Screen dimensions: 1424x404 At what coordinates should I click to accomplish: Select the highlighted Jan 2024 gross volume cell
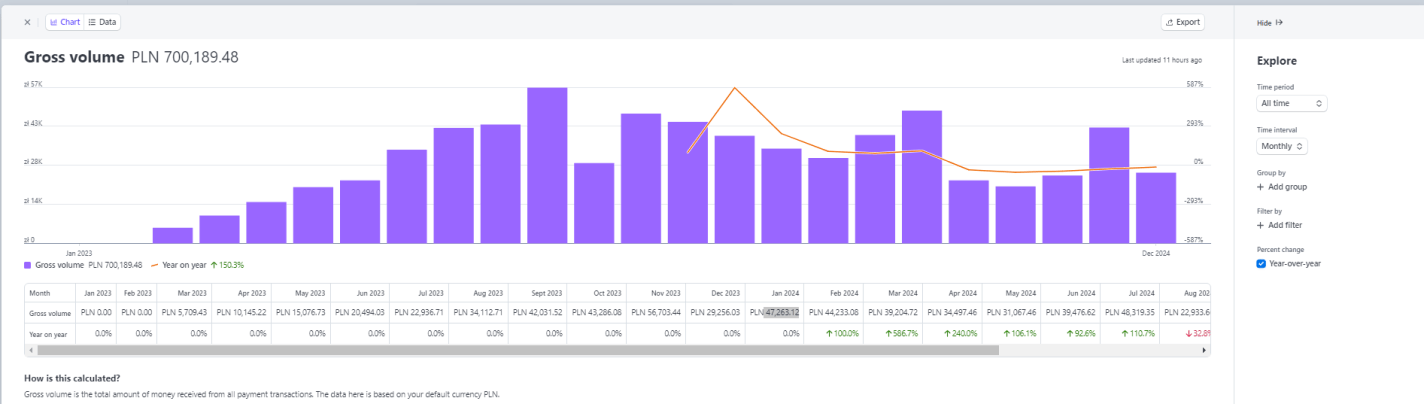[781, 312]
